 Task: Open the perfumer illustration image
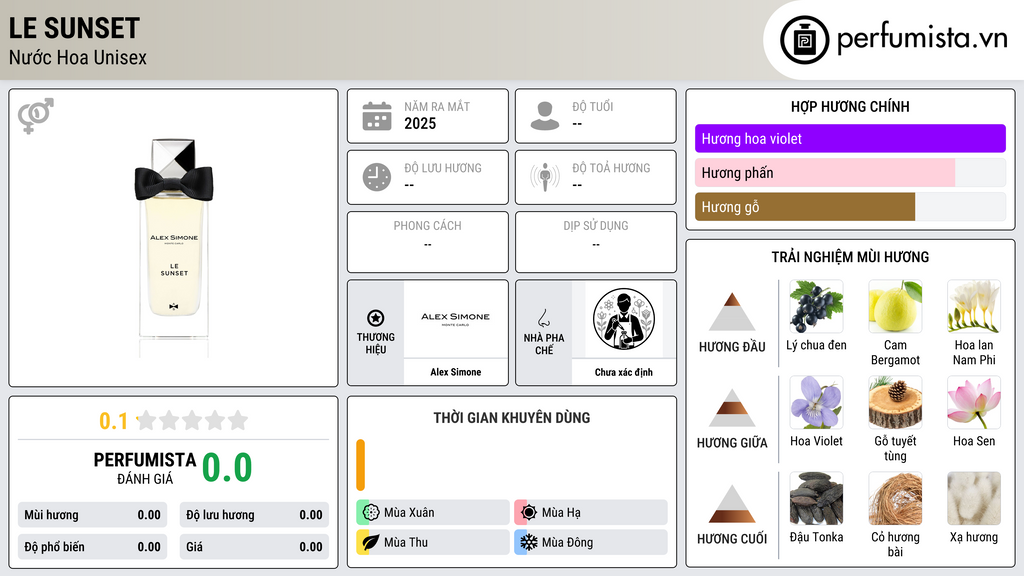point(624,319)
